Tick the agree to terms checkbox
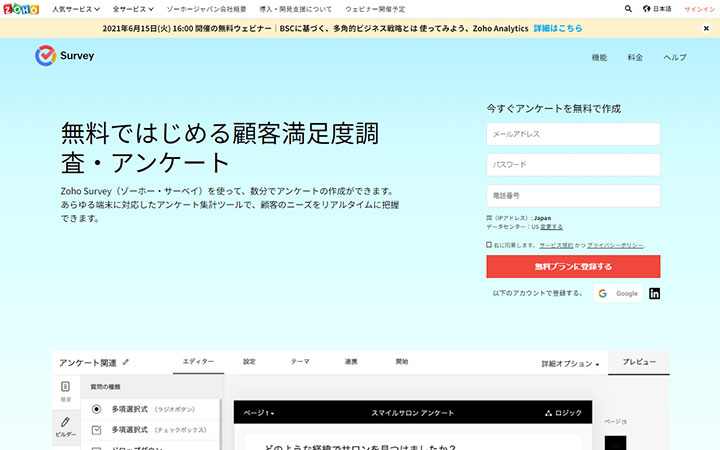 click(489, 245)
